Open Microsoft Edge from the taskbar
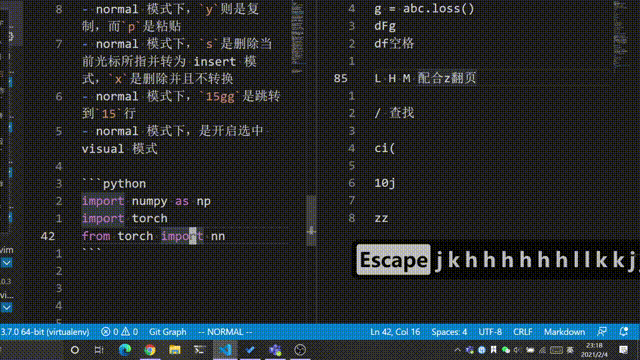The width and height of the screenshot is (640, 360). pyautogui.click(x=125, y=350)
